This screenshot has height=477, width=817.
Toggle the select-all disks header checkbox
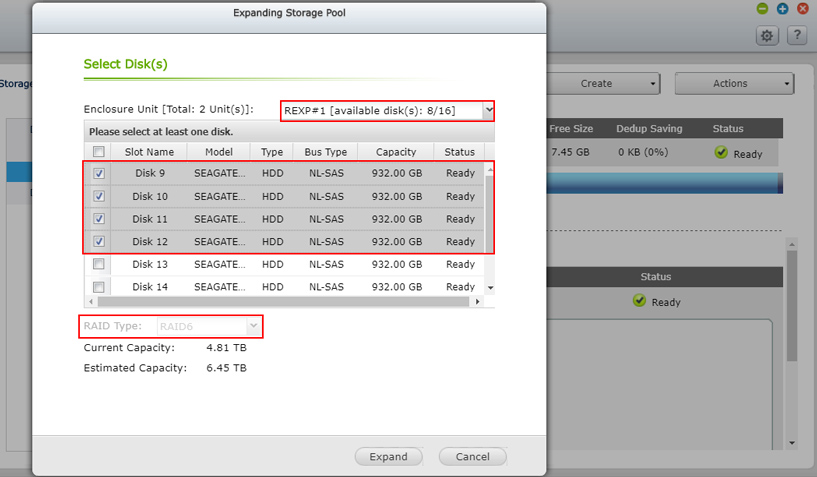[x=98, y=152]
